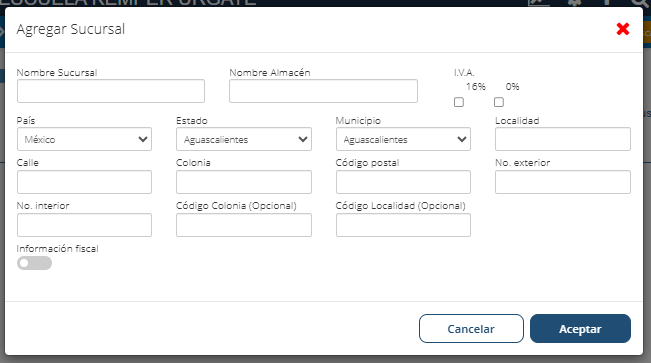This screenshot has width=651, height=363.
Task: Open the País dropdown showing México
Action: point(84,139)
